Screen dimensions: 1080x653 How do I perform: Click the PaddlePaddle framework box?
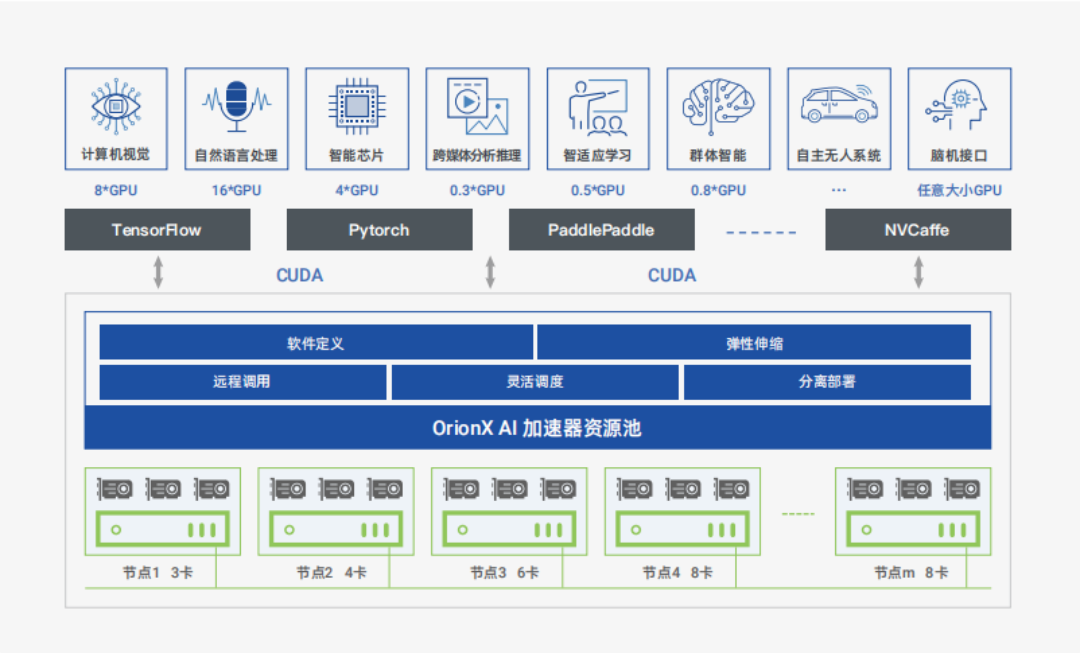[x=601, y=230]
